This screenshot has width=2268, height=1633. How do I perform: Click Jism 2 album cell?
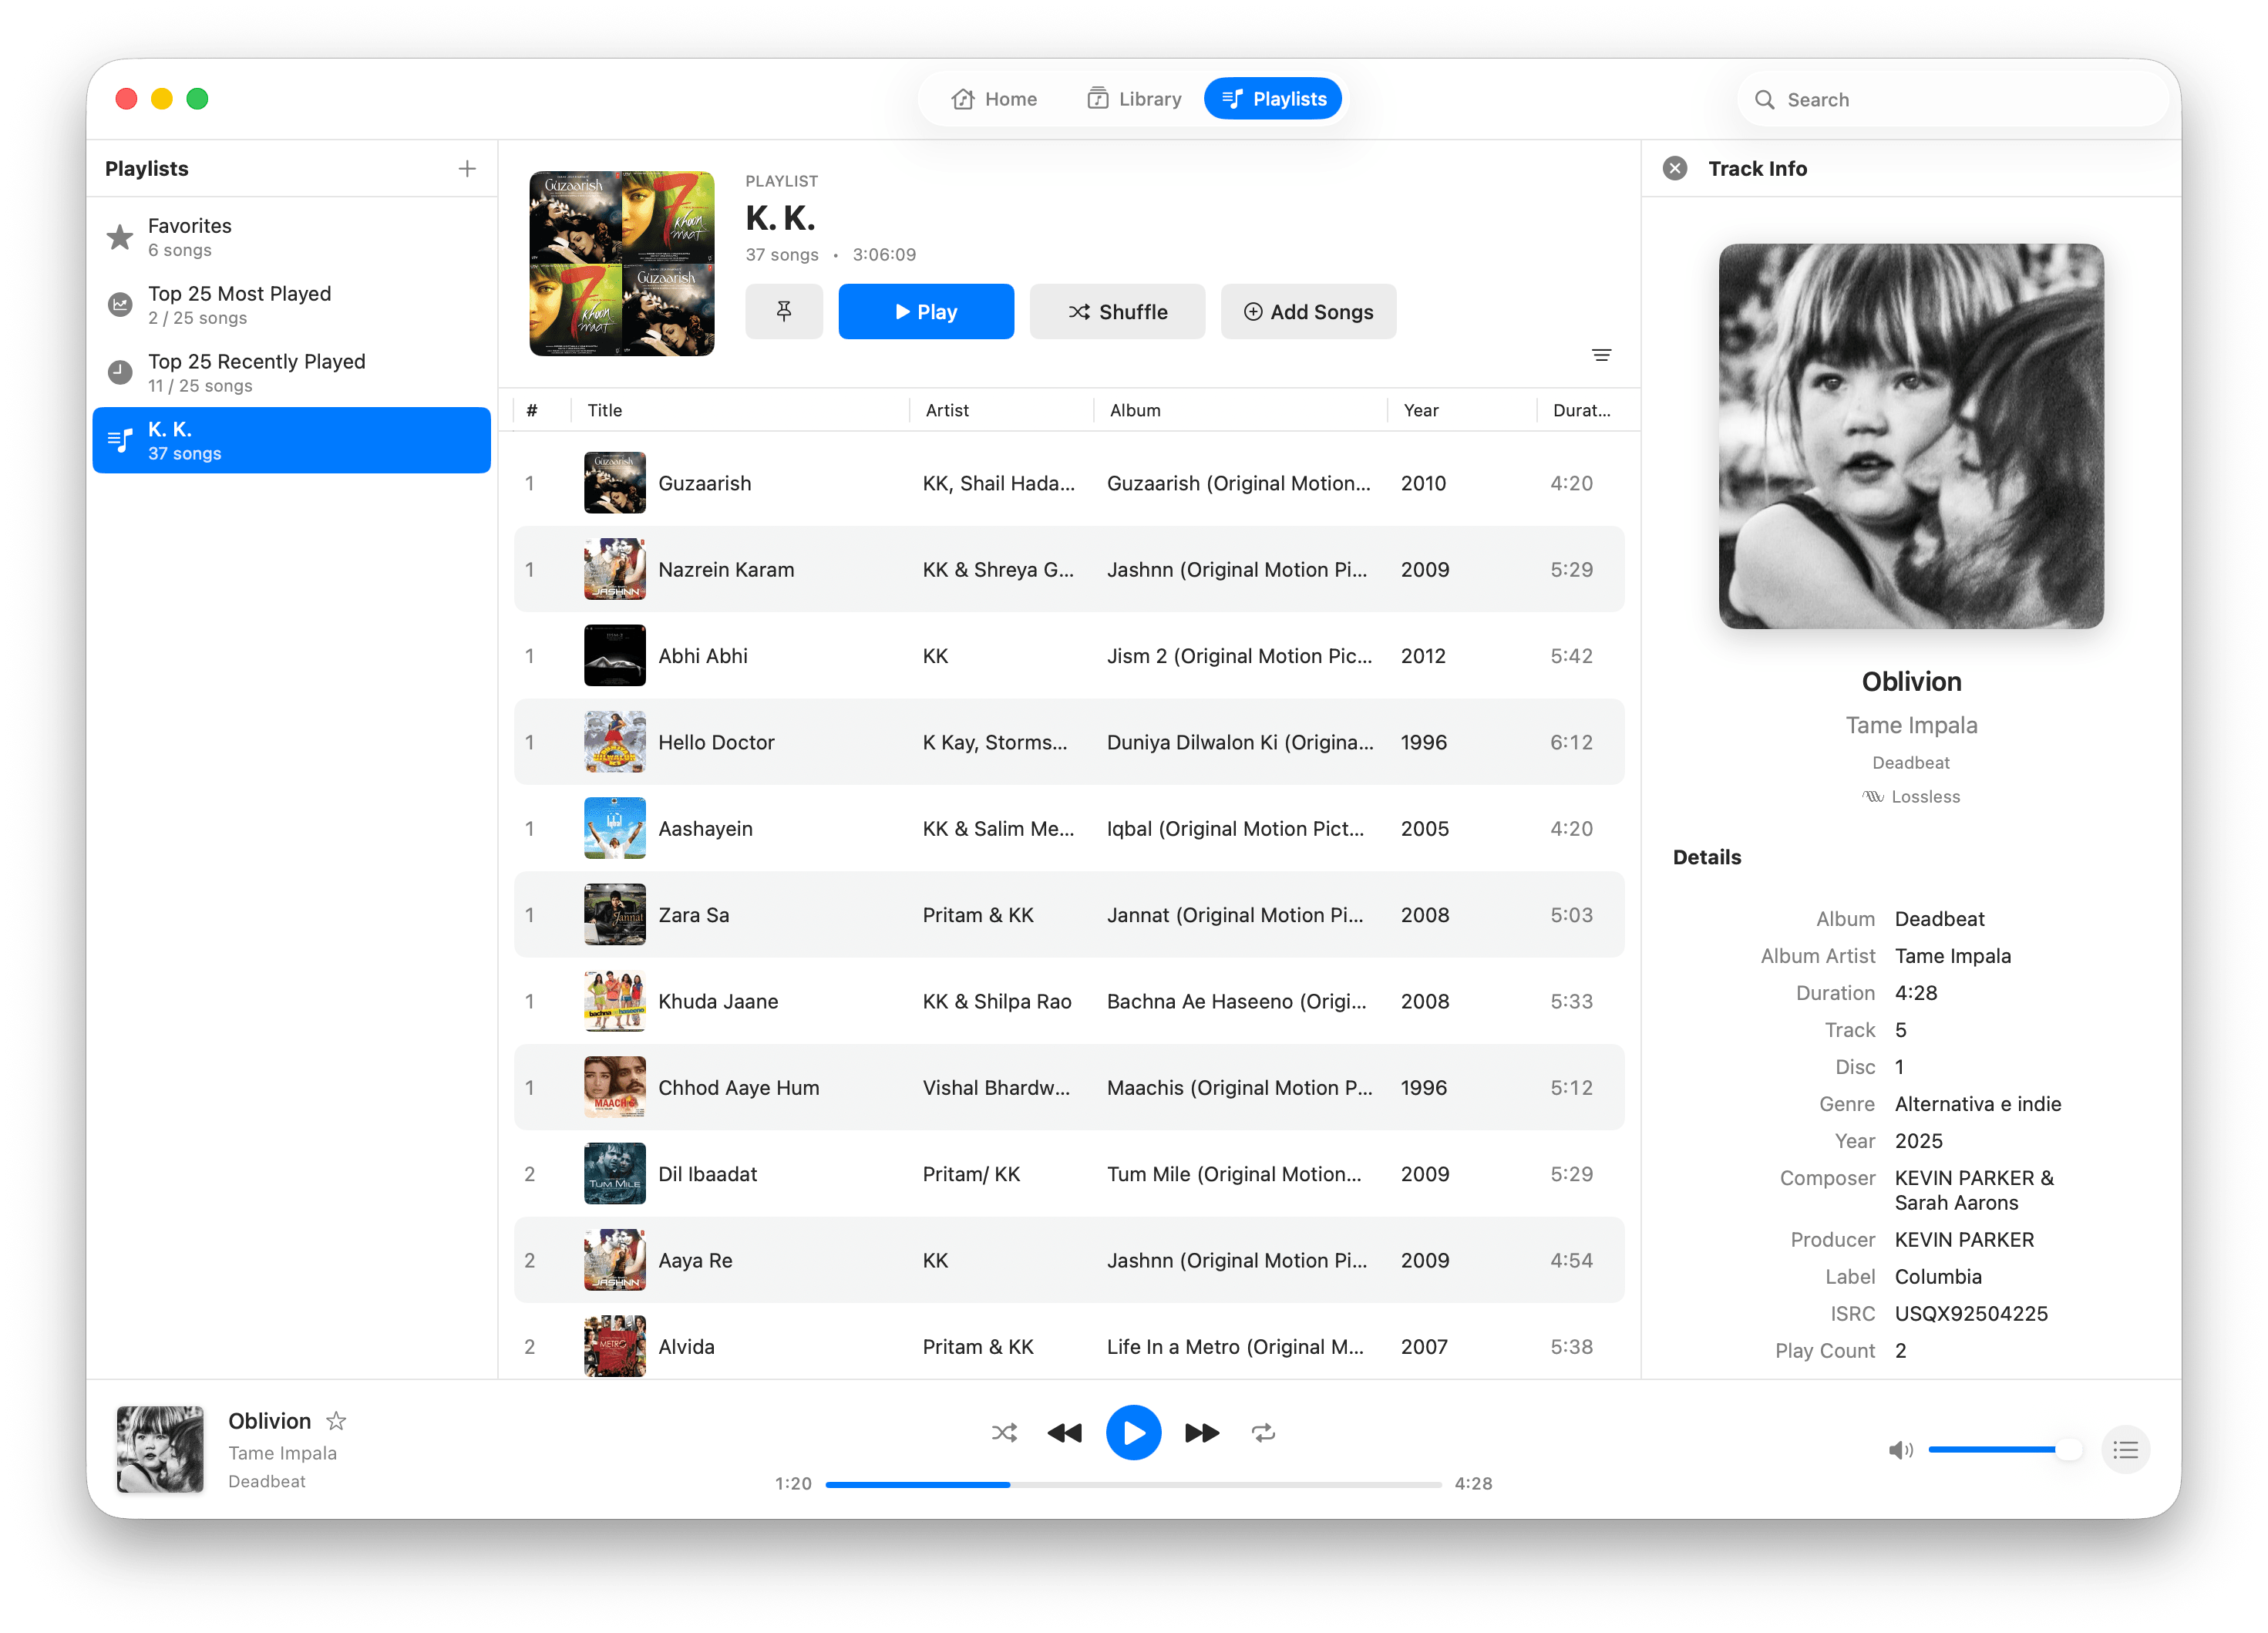(1239, 656)
